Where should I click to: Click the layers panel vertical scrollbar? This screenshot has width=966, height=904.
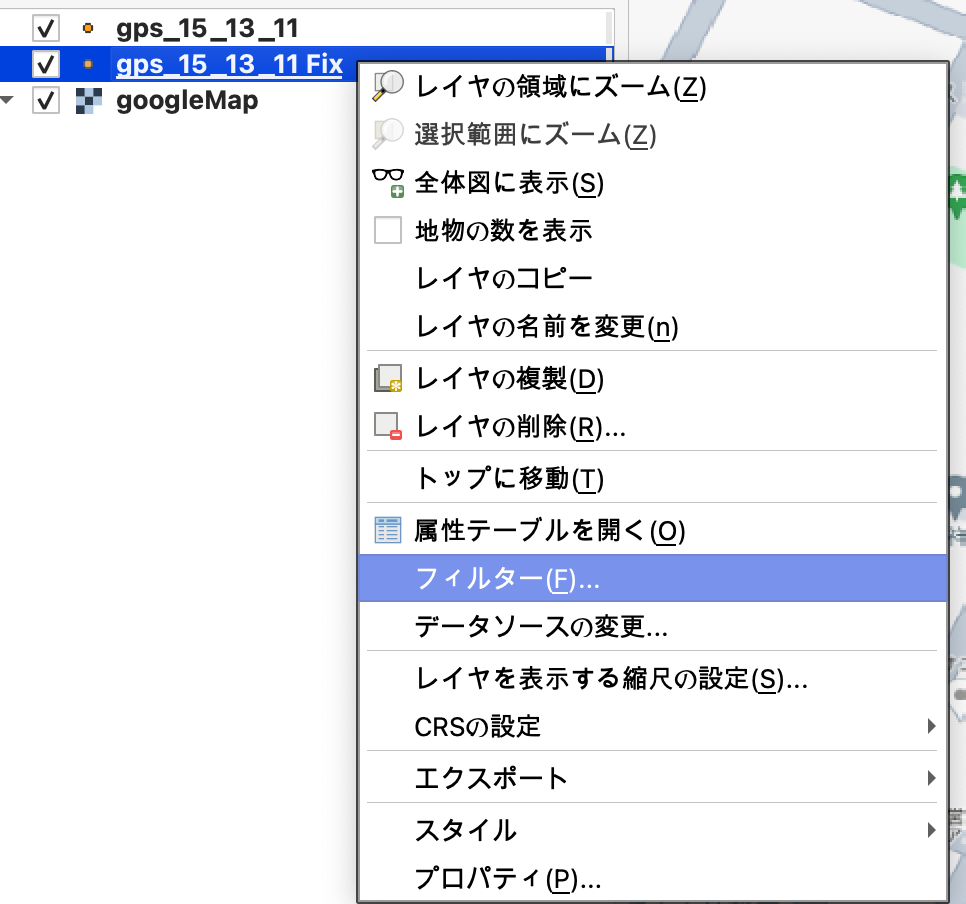pos(609,36)
